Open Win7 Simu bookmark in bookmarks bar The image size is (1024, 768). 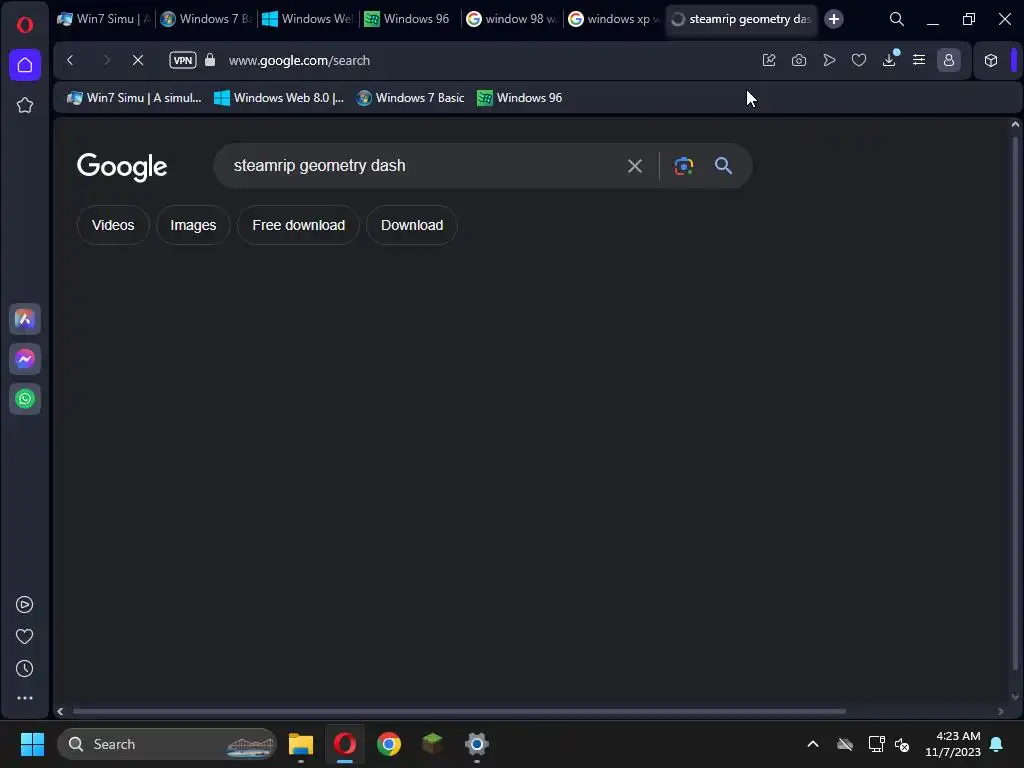pos(135,98)
